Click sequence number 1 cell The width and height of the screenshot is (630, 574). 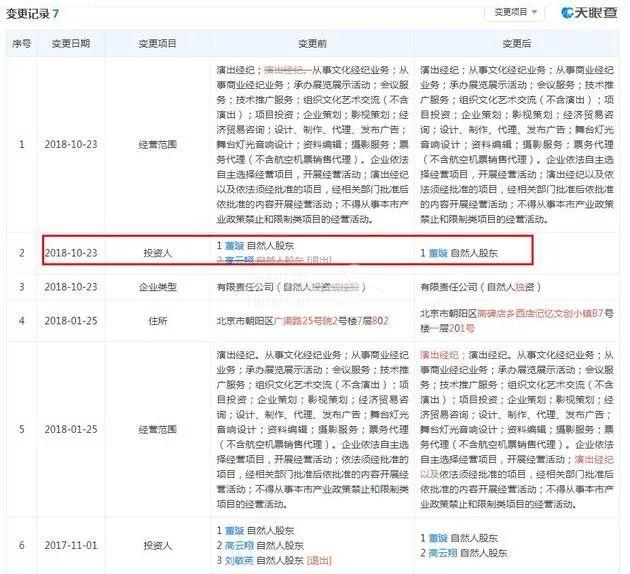click(x=22, y=144)
